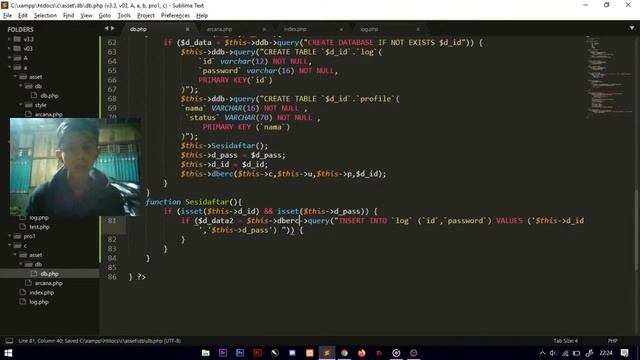Close the index.php tab

pos(341,29)
